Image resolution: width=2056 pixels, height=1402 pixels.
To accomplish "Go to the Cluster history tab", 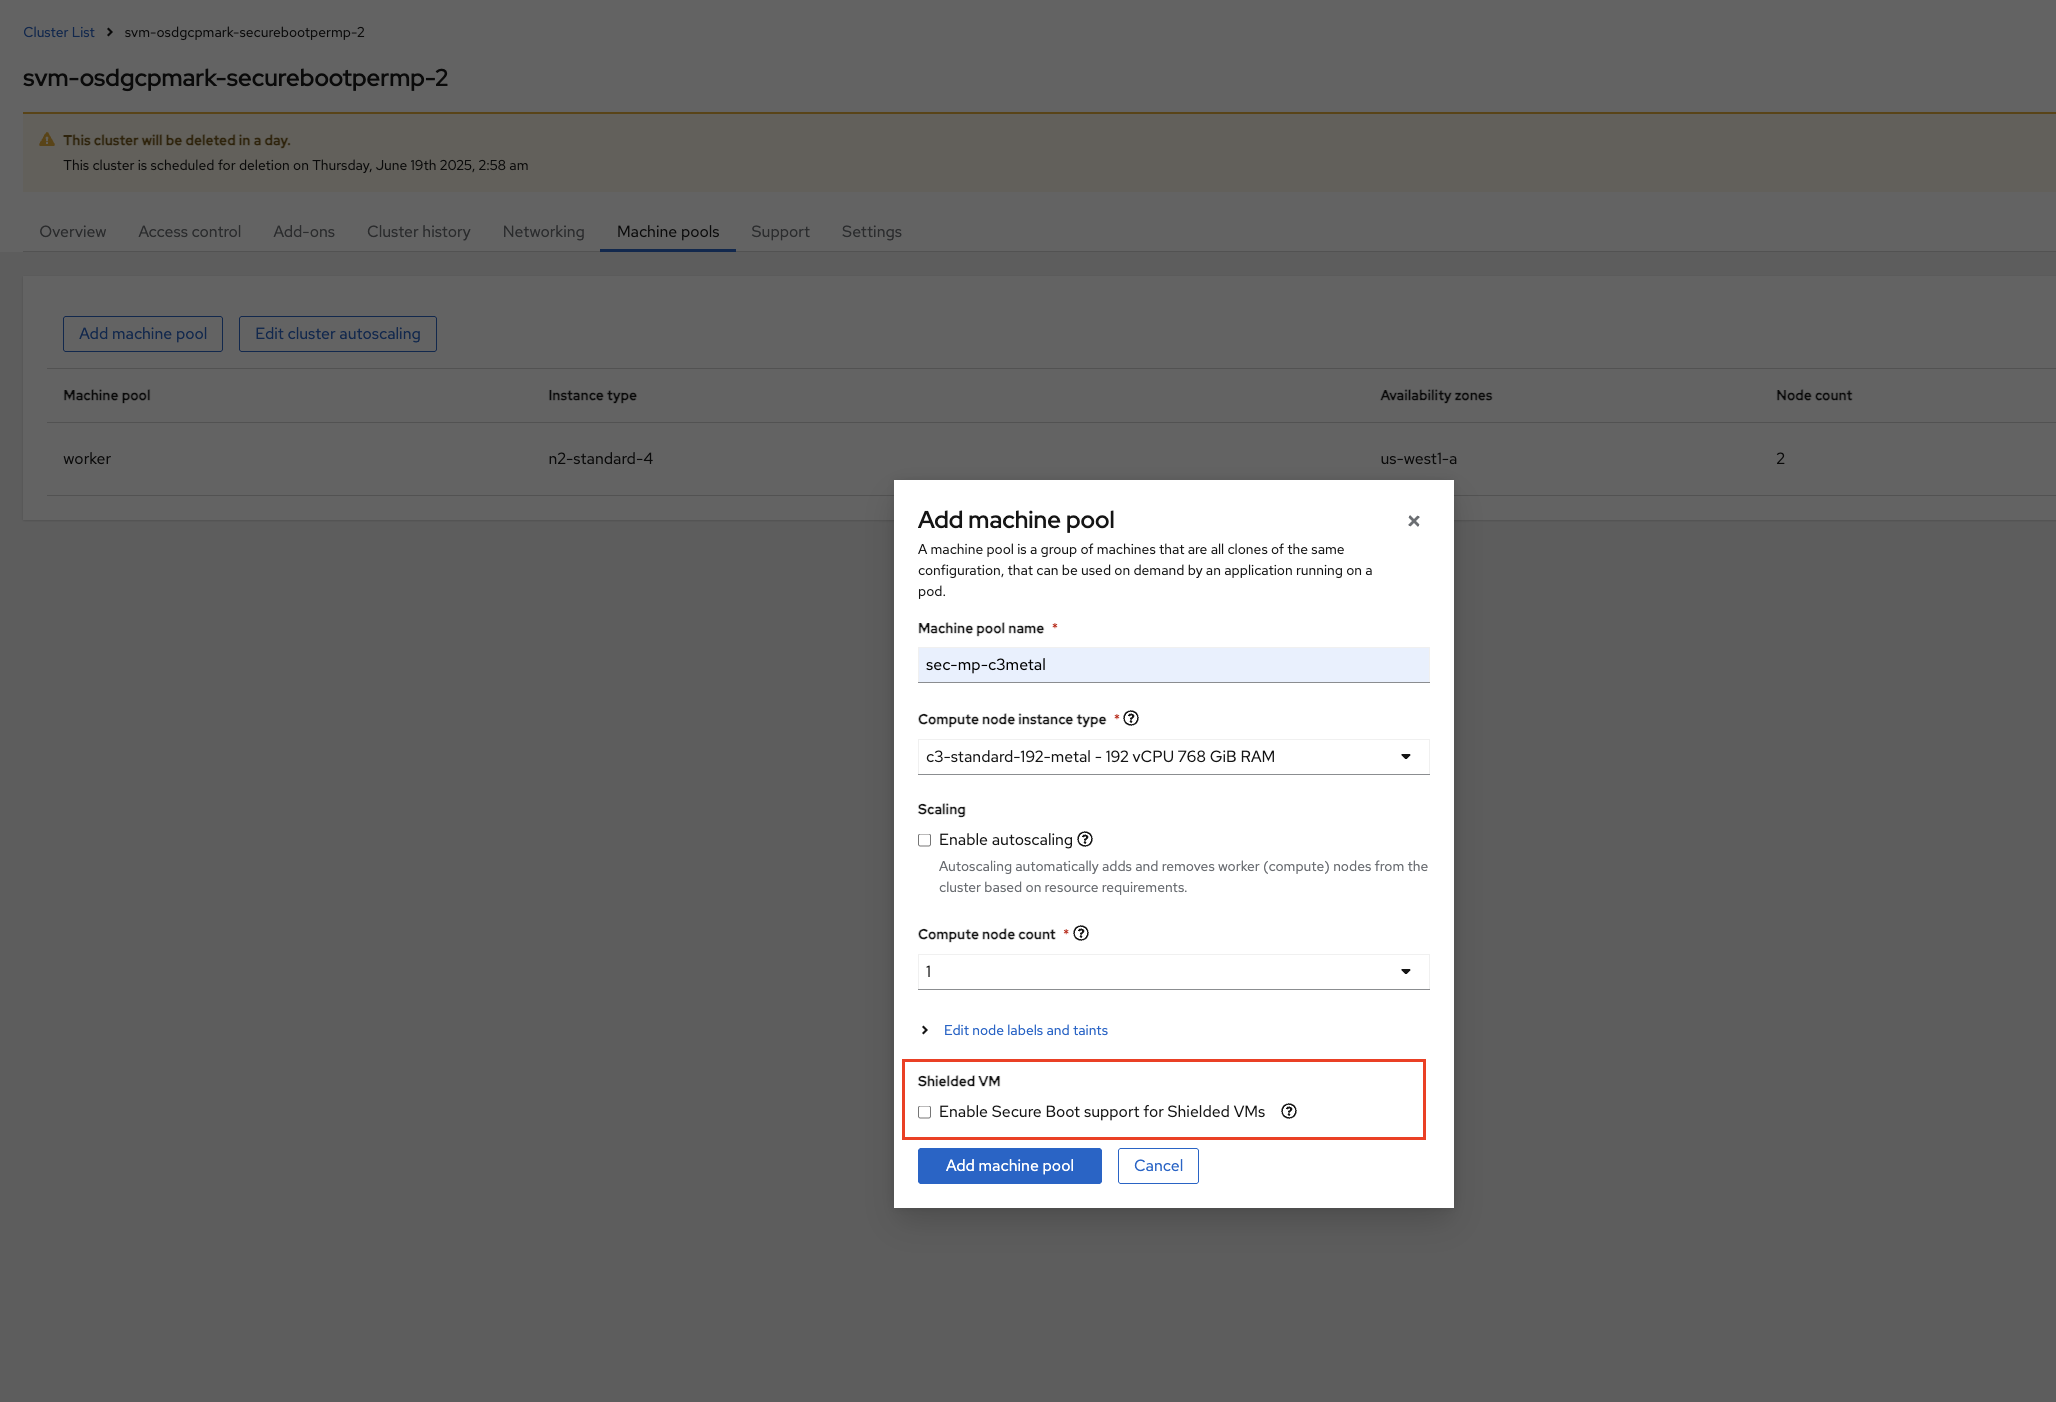I will tap(418, 232).
